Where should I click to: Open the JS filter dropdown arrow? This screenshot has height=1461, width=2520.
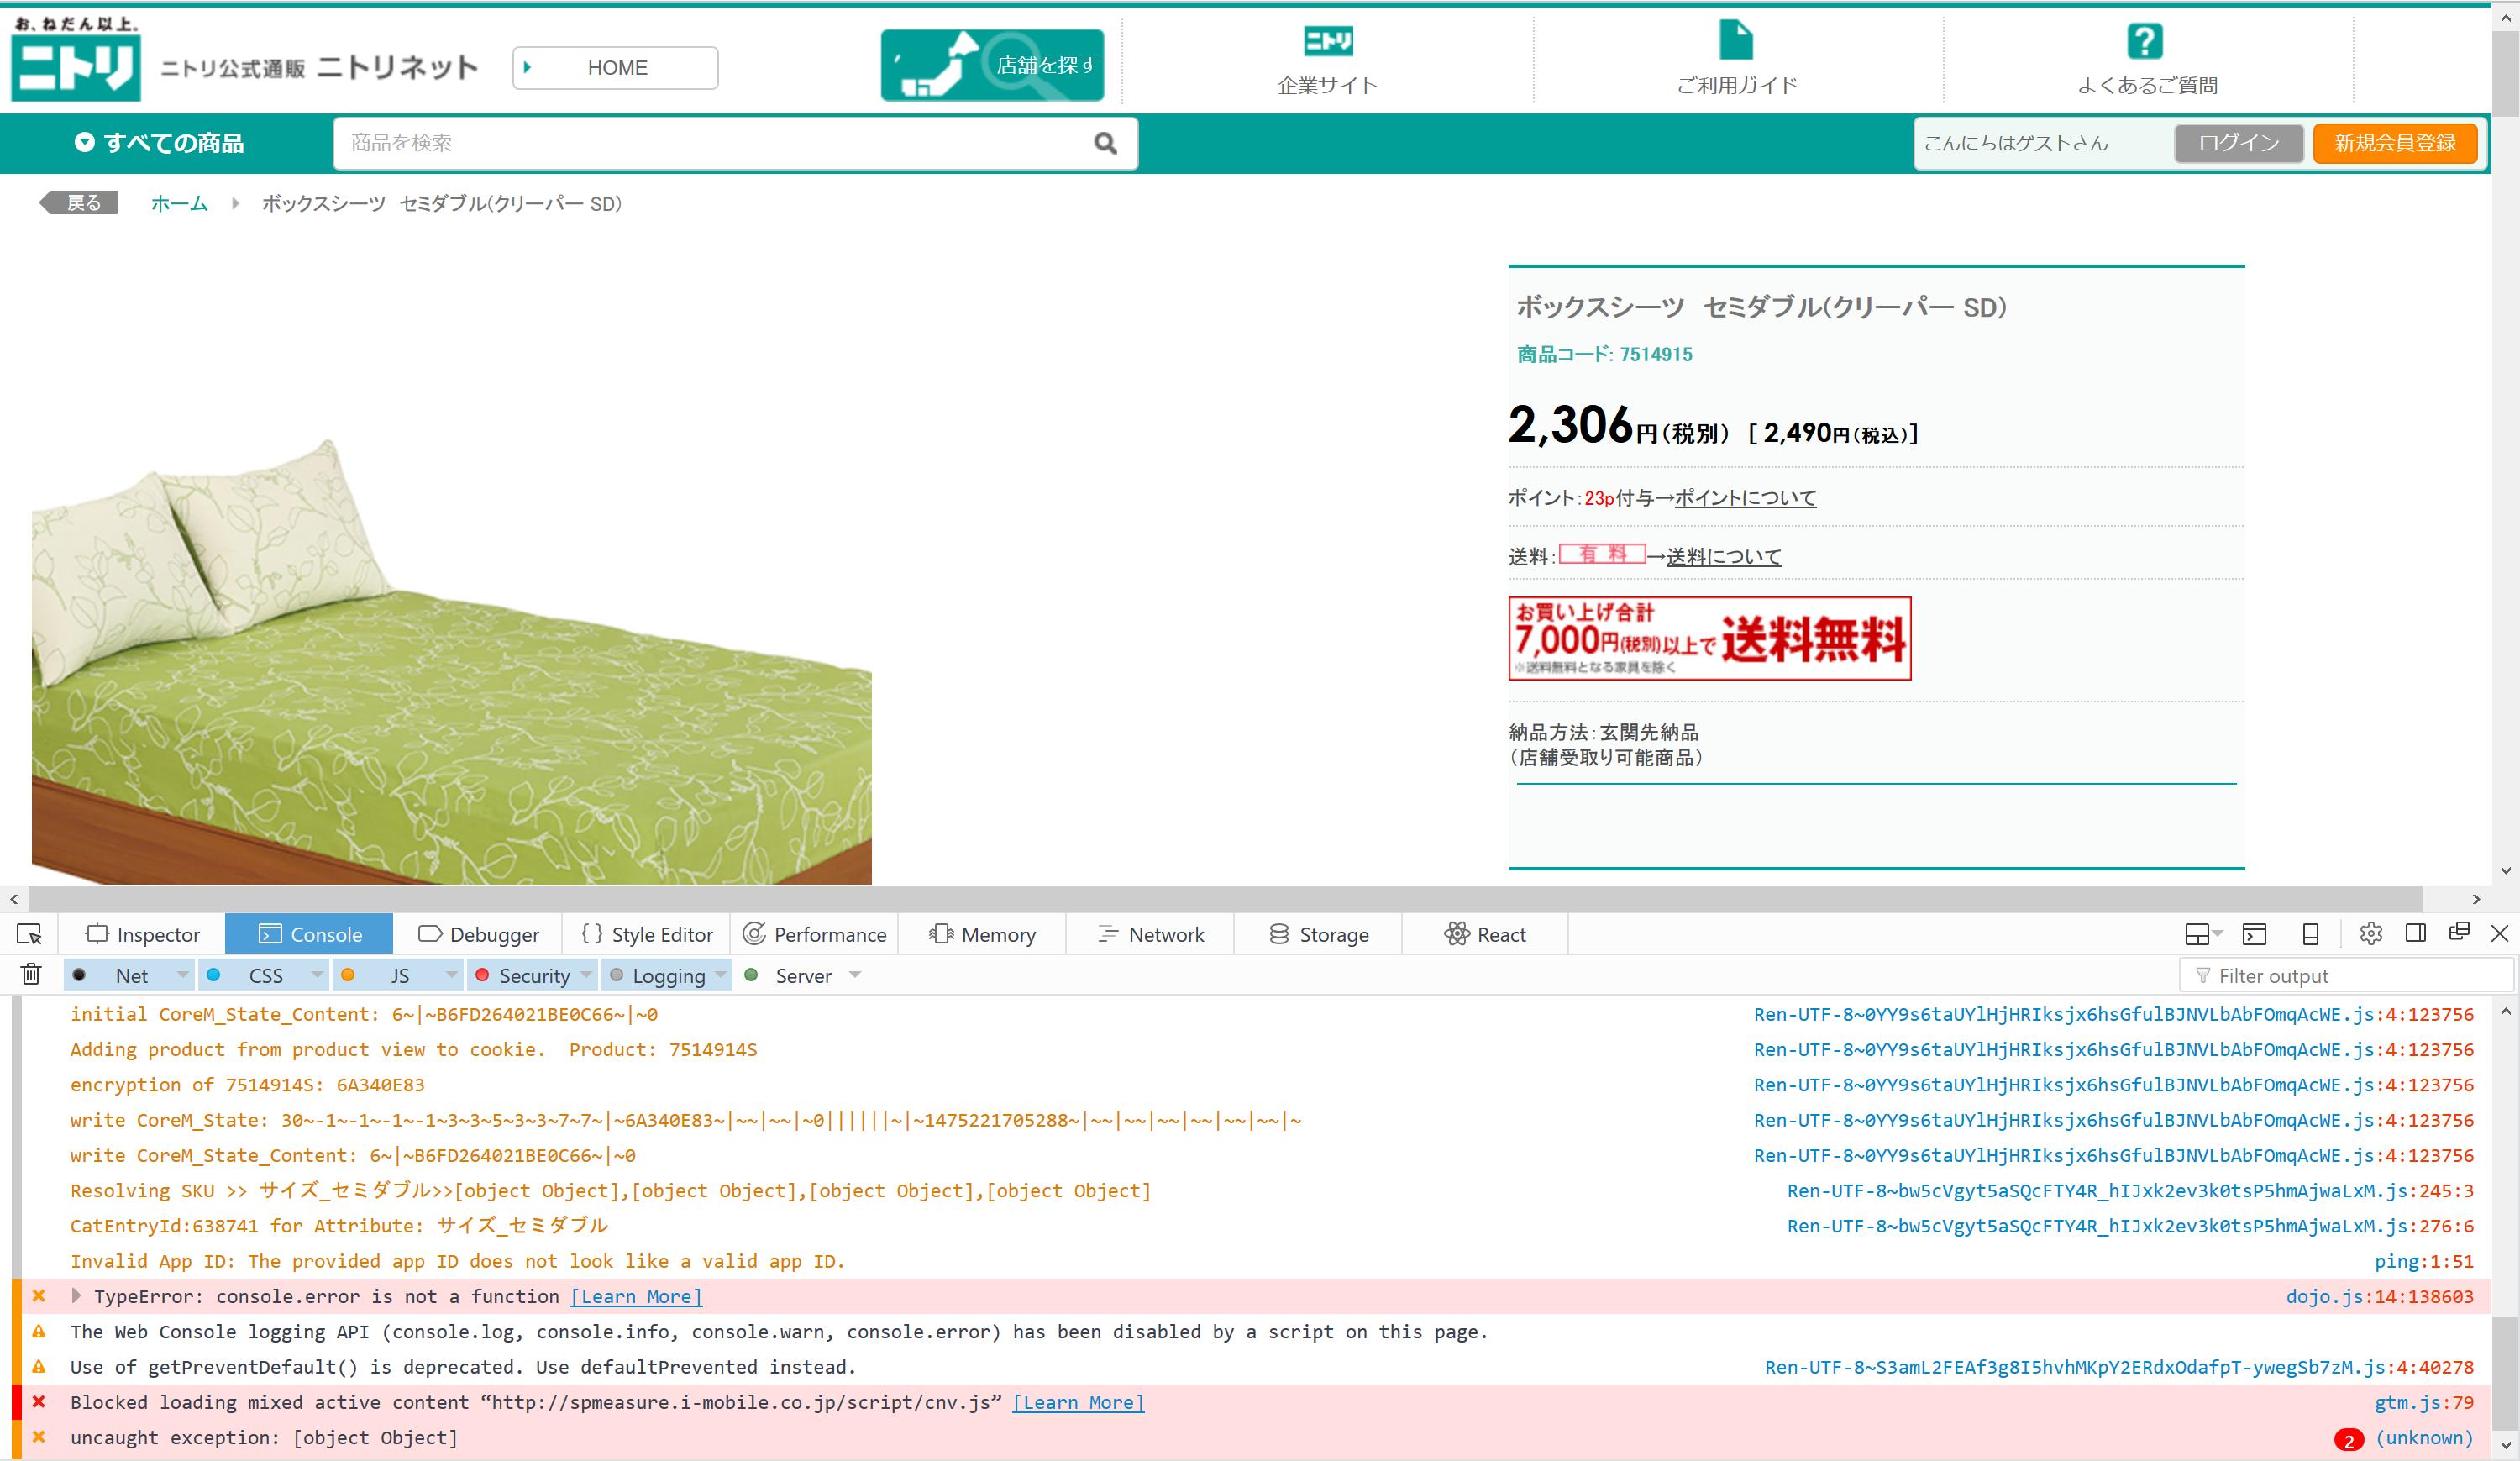pos(451,974)
